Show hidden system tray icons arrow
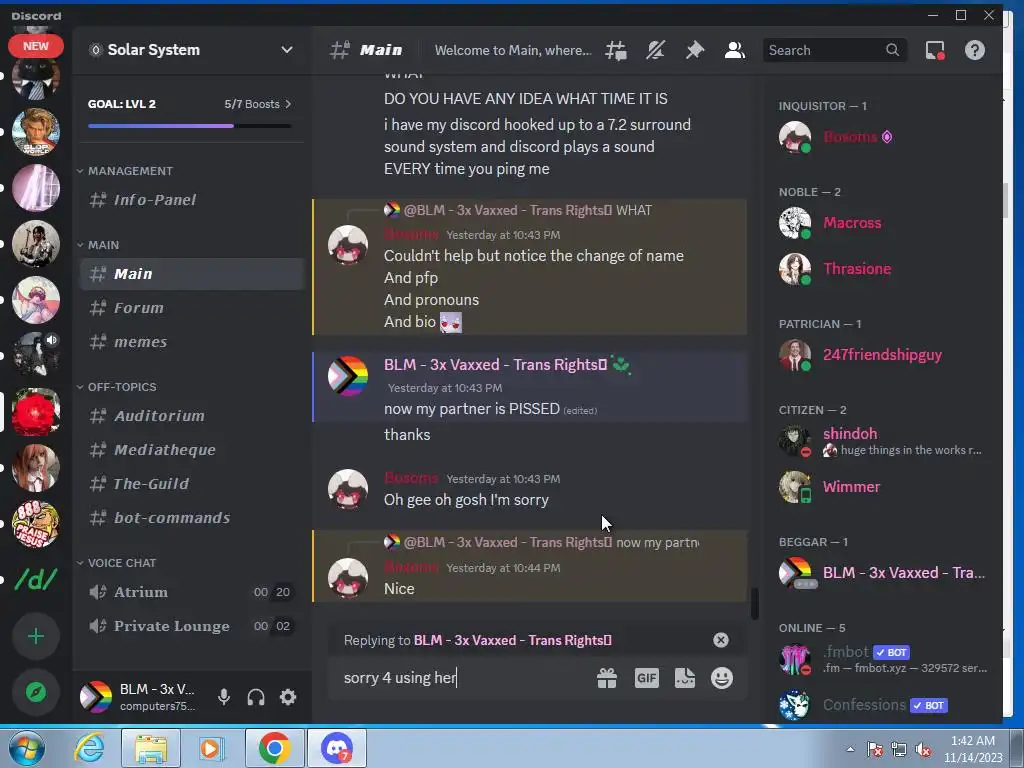 click(850, 749)
